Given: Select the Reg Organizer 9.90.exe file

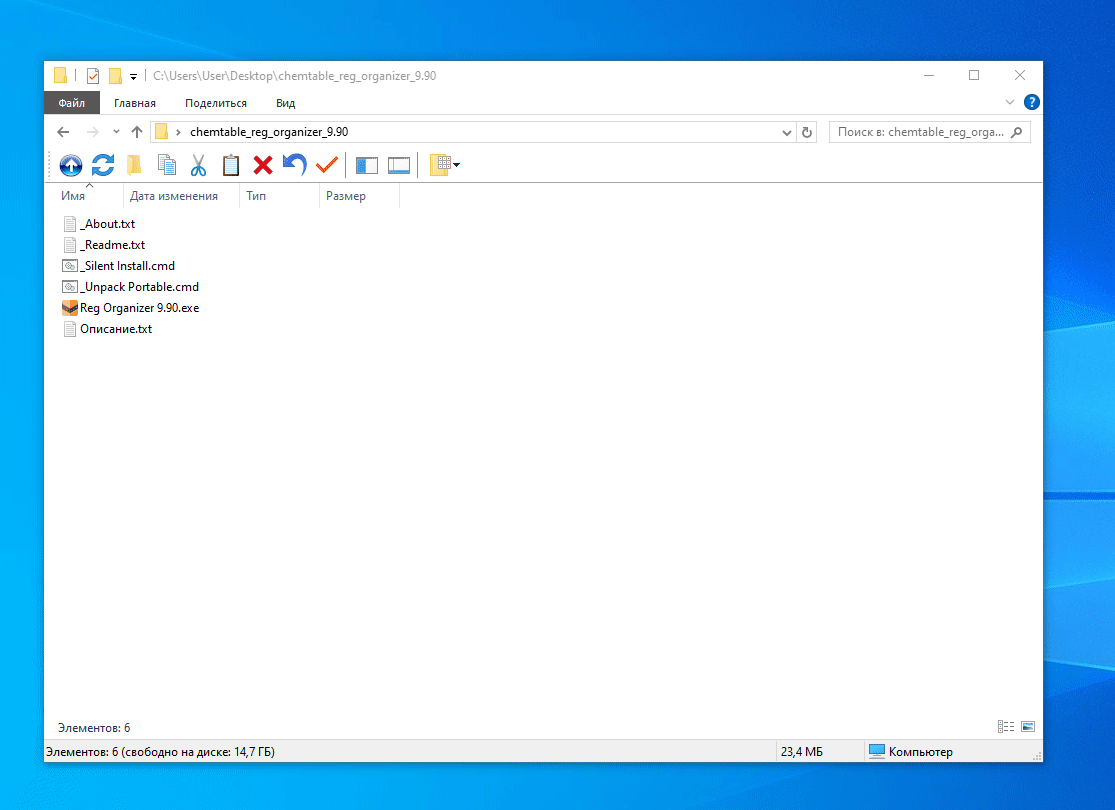Looking at the screenshot, I should coord(139,308).
